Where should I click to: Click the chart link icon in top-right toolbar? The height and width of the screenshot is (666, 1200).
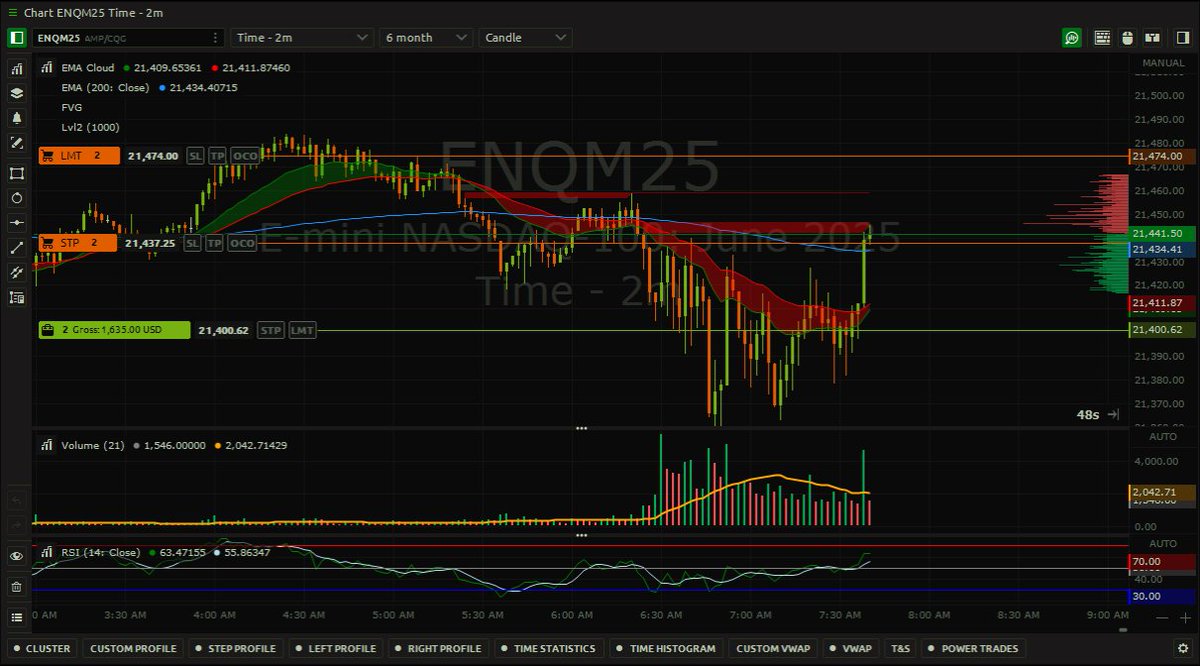tap(1152, 38)
